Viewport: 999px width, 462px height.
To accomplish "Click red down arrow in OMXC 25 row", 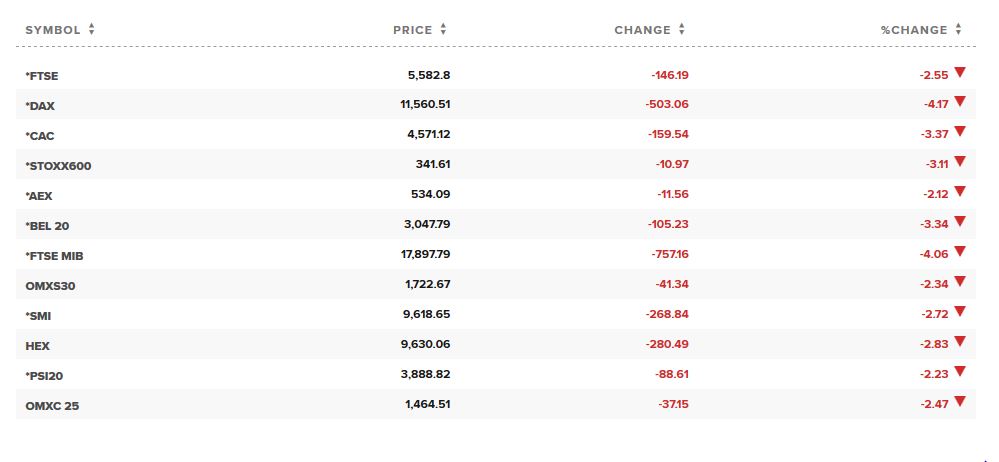I will pyautogui.click(x=959, y=401).
